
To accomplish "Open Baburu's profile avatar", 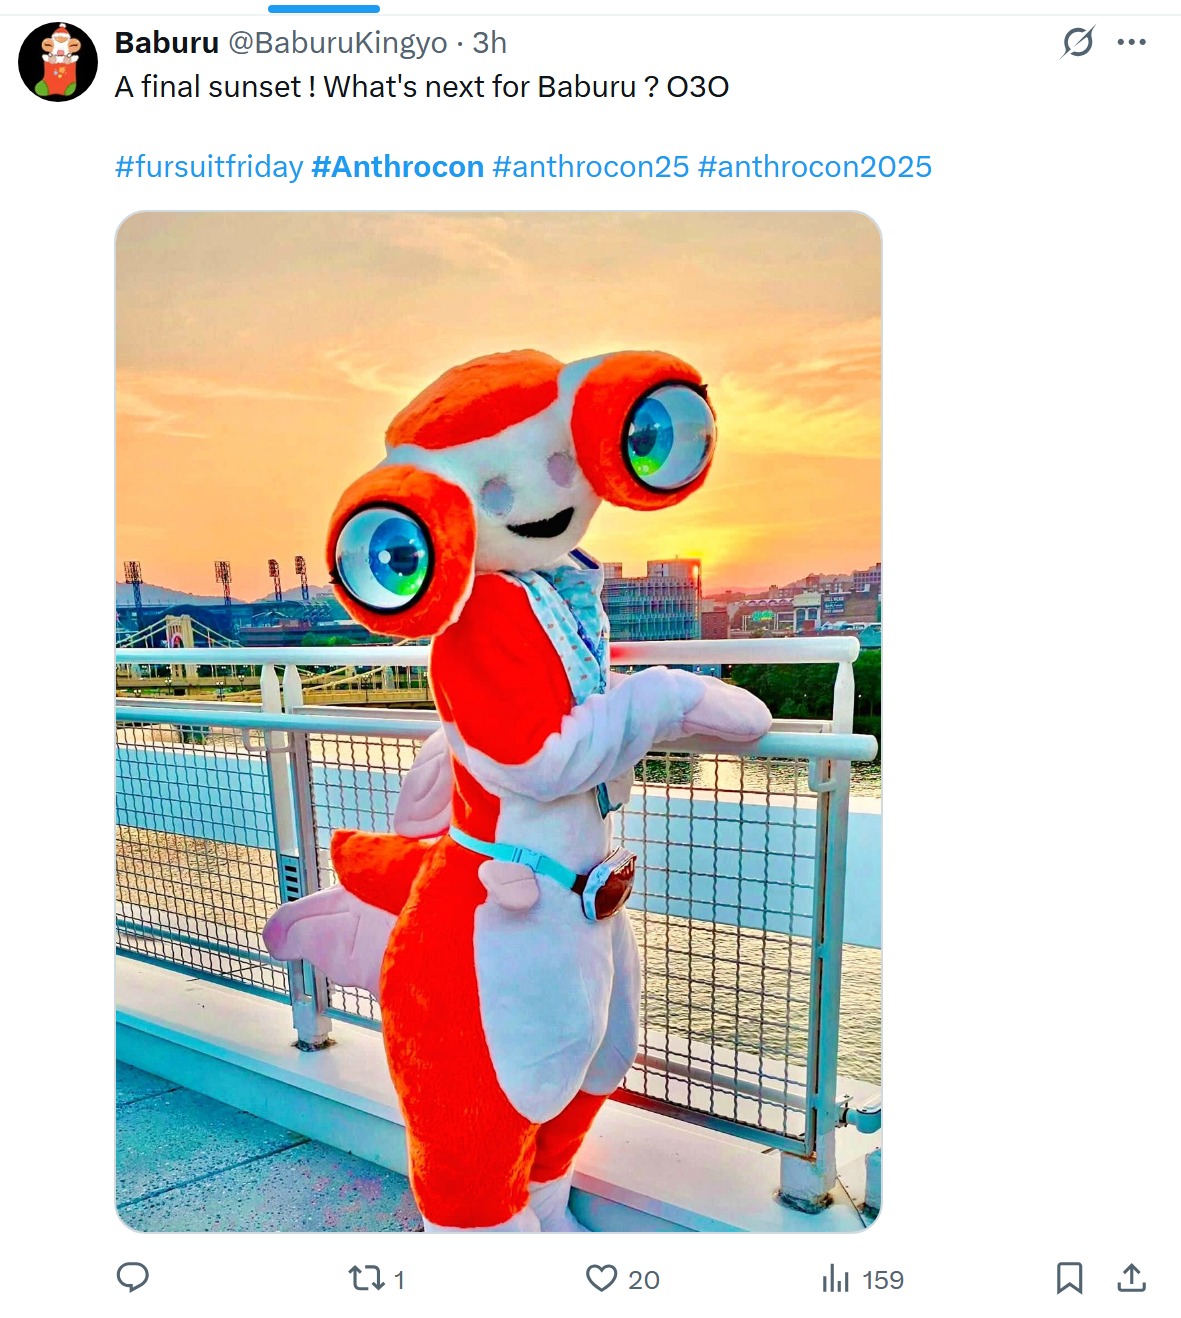I will pyautogui.click(x=58, y=62).
